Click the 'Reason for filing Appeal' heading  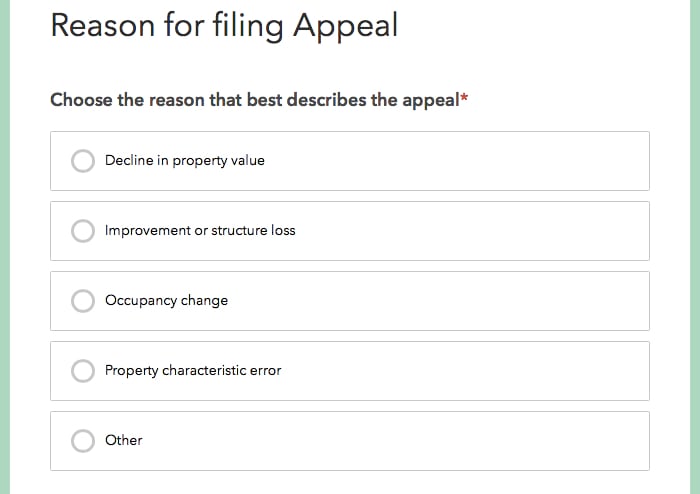point(224,25)
